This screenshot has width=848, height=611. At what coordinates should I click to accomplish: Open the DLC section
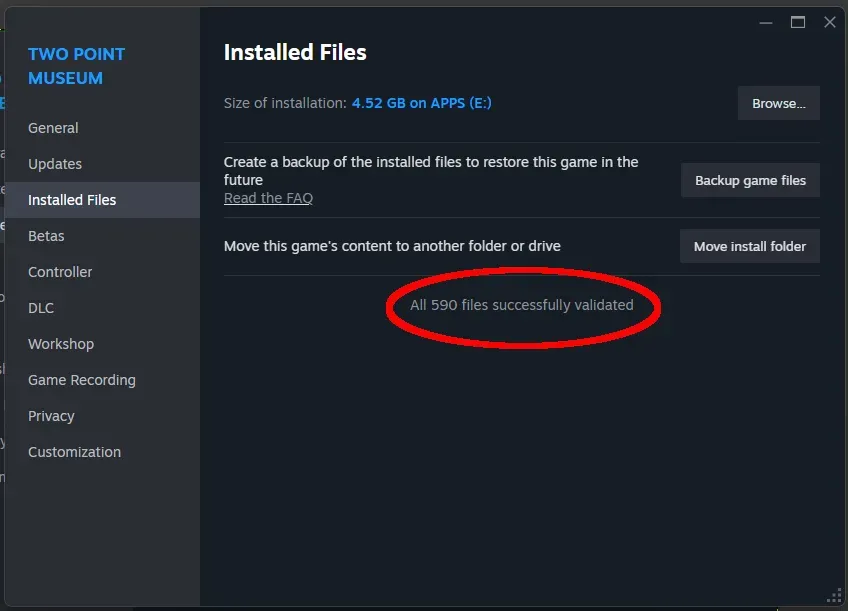(41, 308)
